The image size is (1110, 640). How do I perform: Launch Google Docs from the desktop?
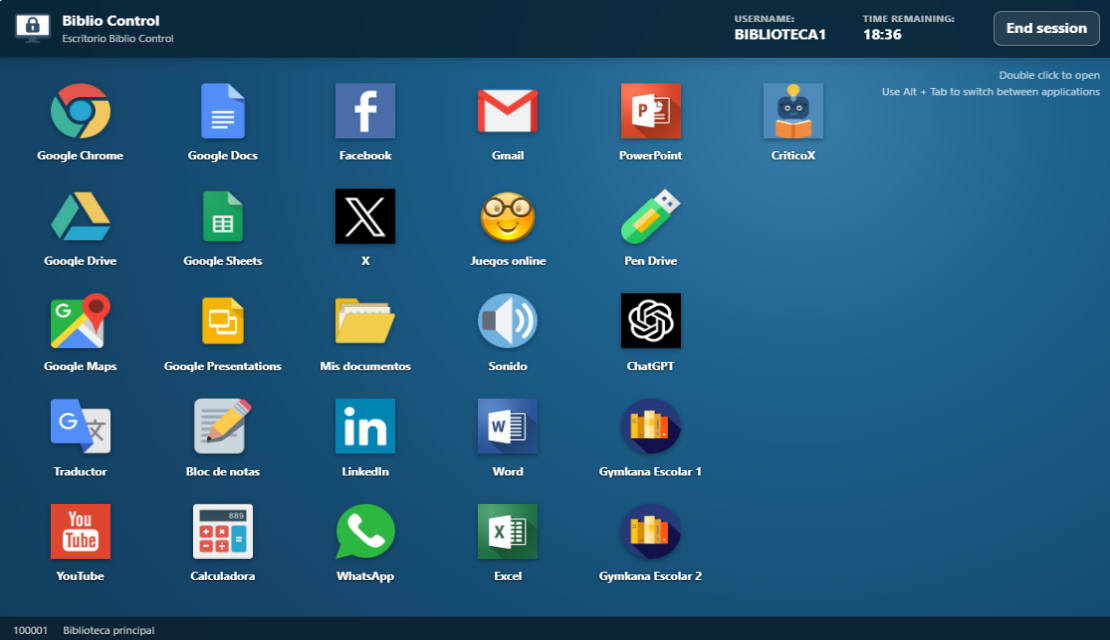(223, 111)
